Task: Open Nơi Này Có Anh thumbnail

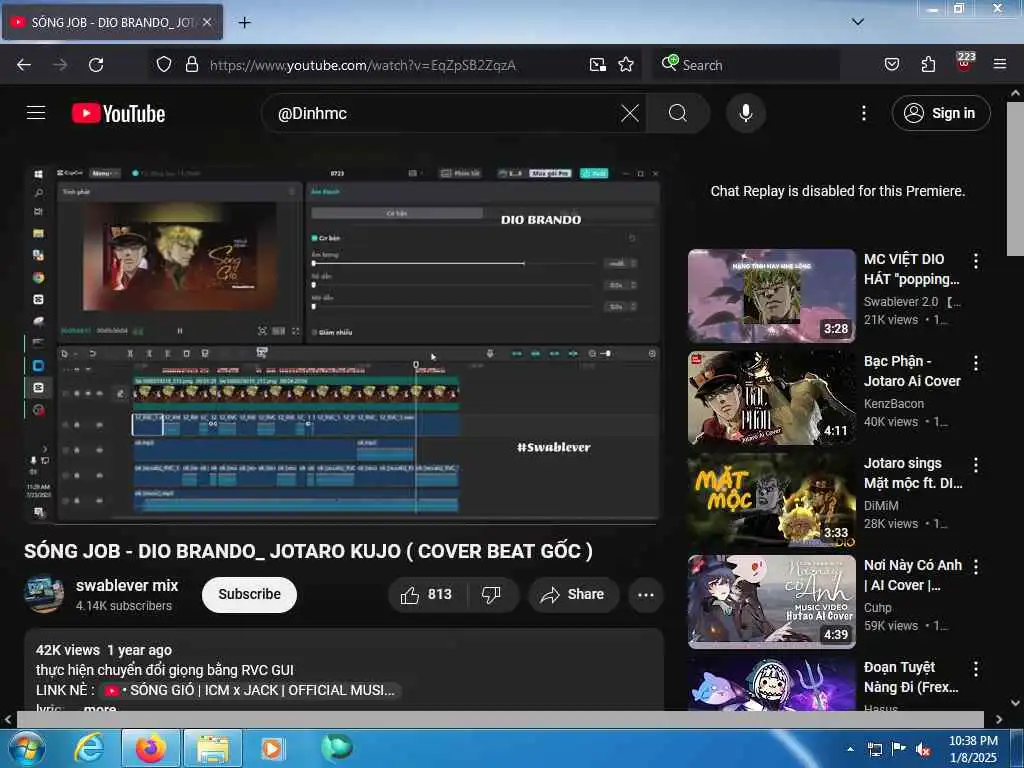Action: tap(771, 601)
